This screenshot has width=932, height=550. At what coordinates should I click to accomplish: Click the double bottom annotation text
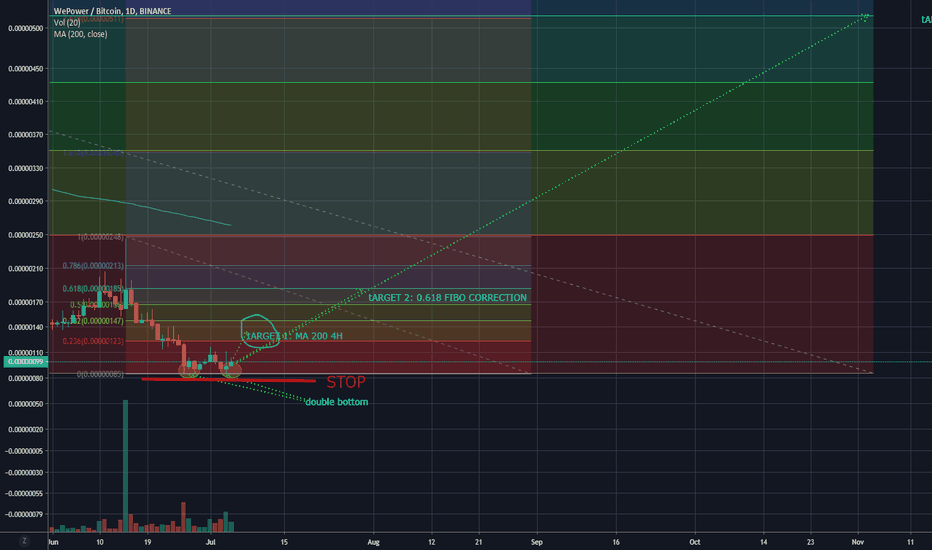coord(336,402)
